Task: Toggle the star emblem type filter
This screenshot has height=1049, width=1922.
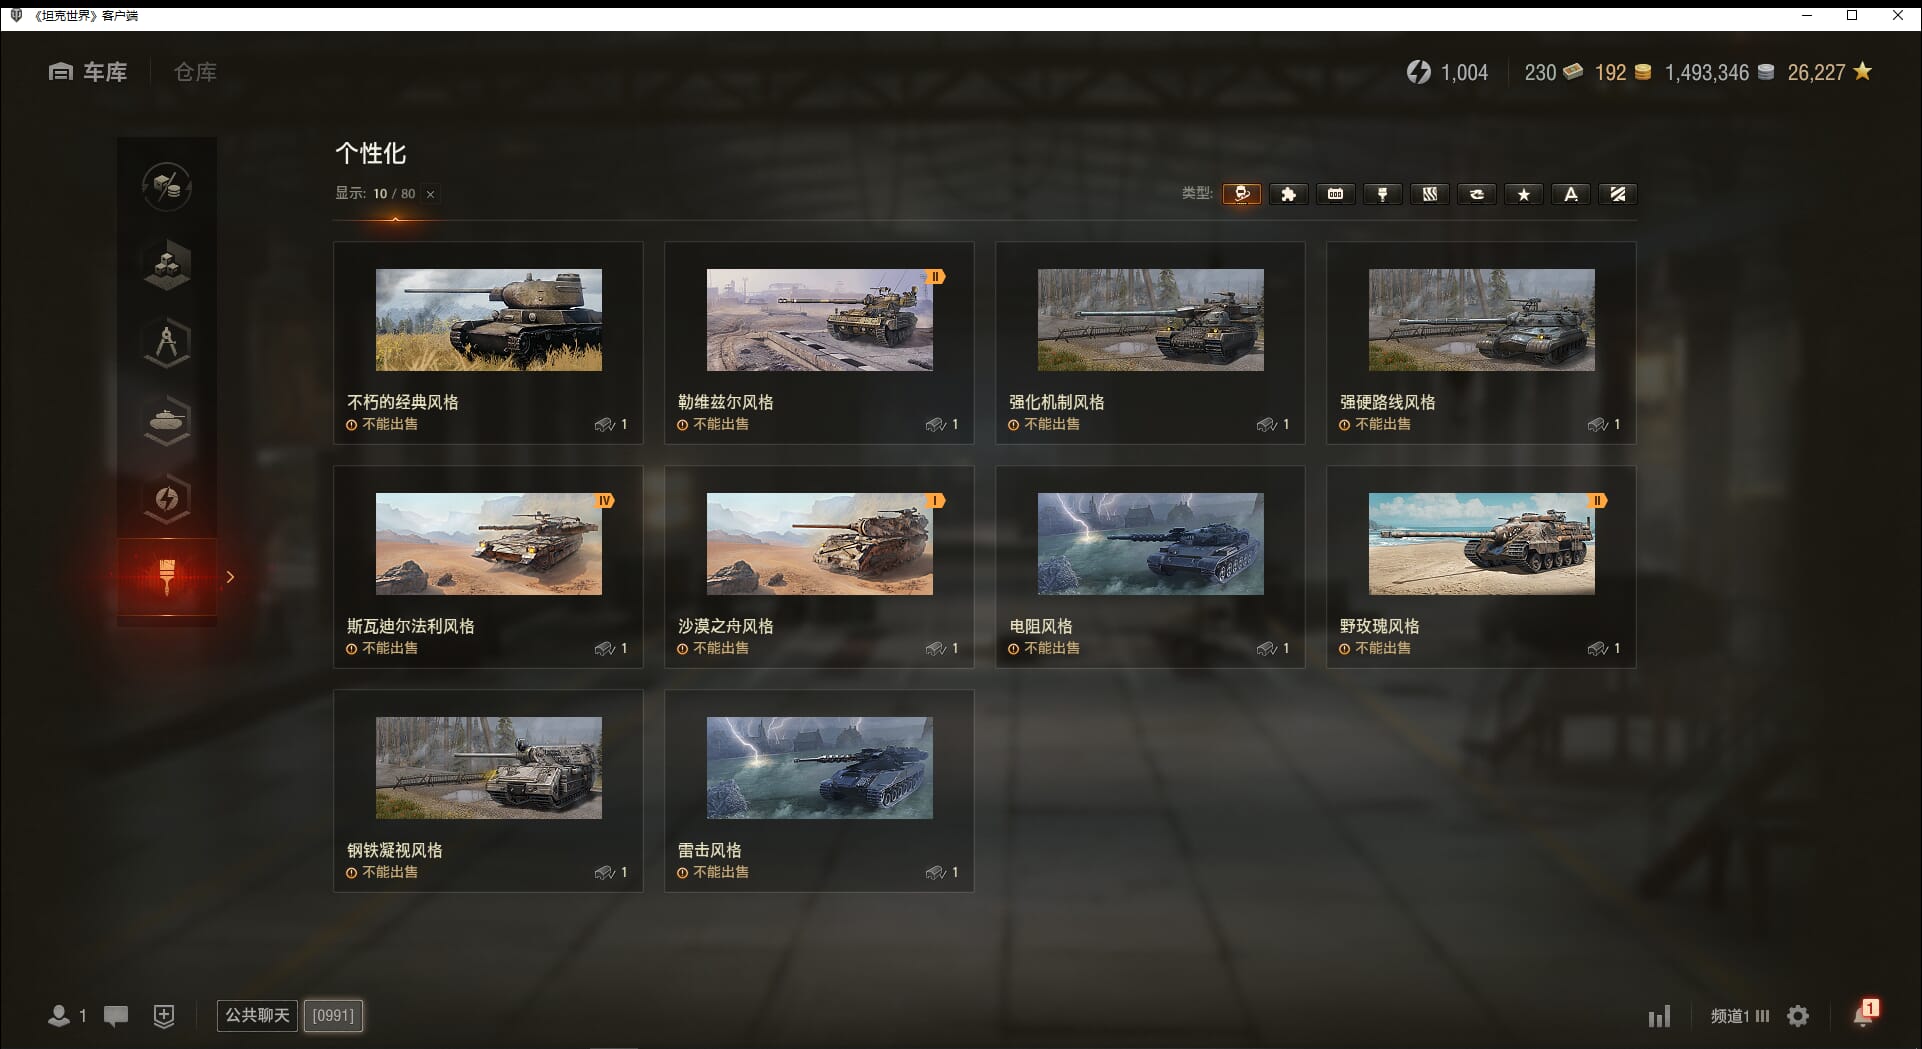Action: (1523, 194)
